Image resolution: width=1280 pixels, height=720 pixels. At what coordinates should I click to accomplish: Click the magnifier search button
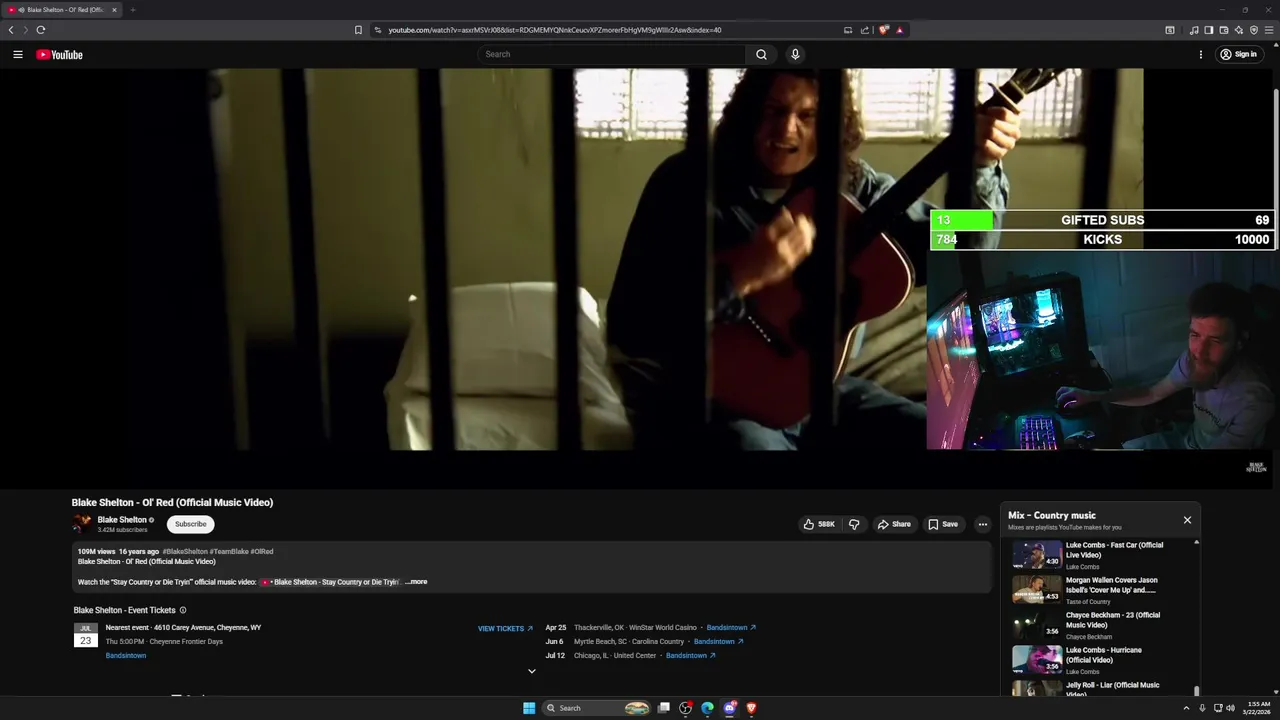761,54
